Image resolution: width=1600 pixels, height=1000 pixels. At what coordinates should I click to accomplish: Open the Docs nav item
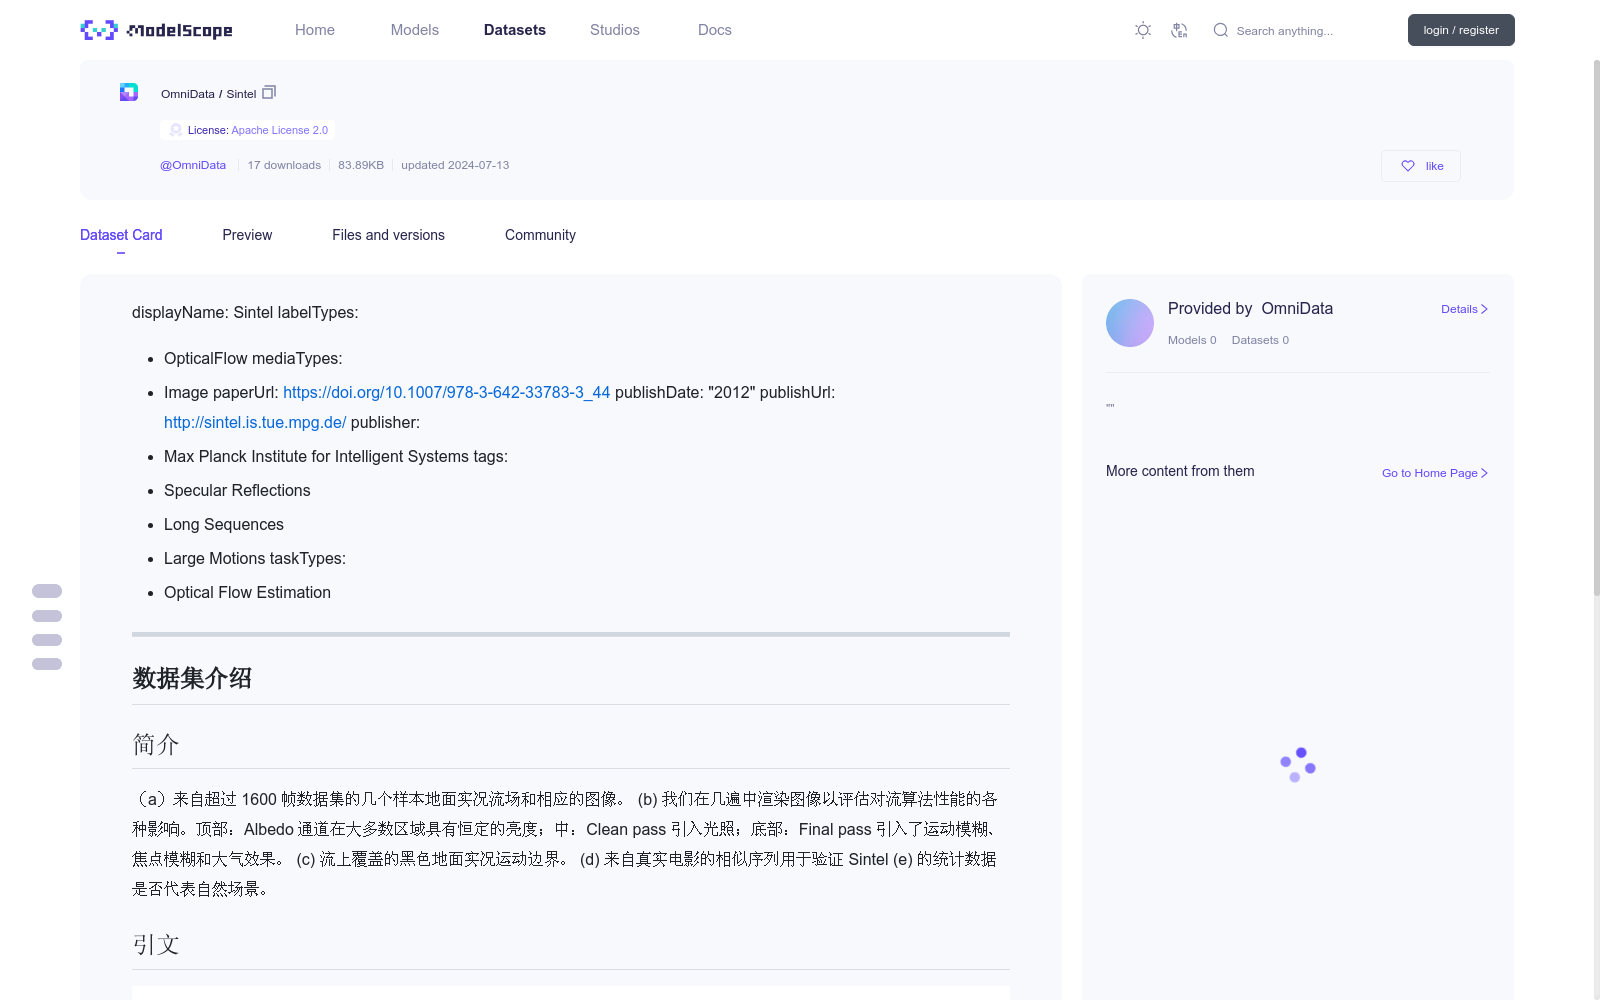[715, 30]
